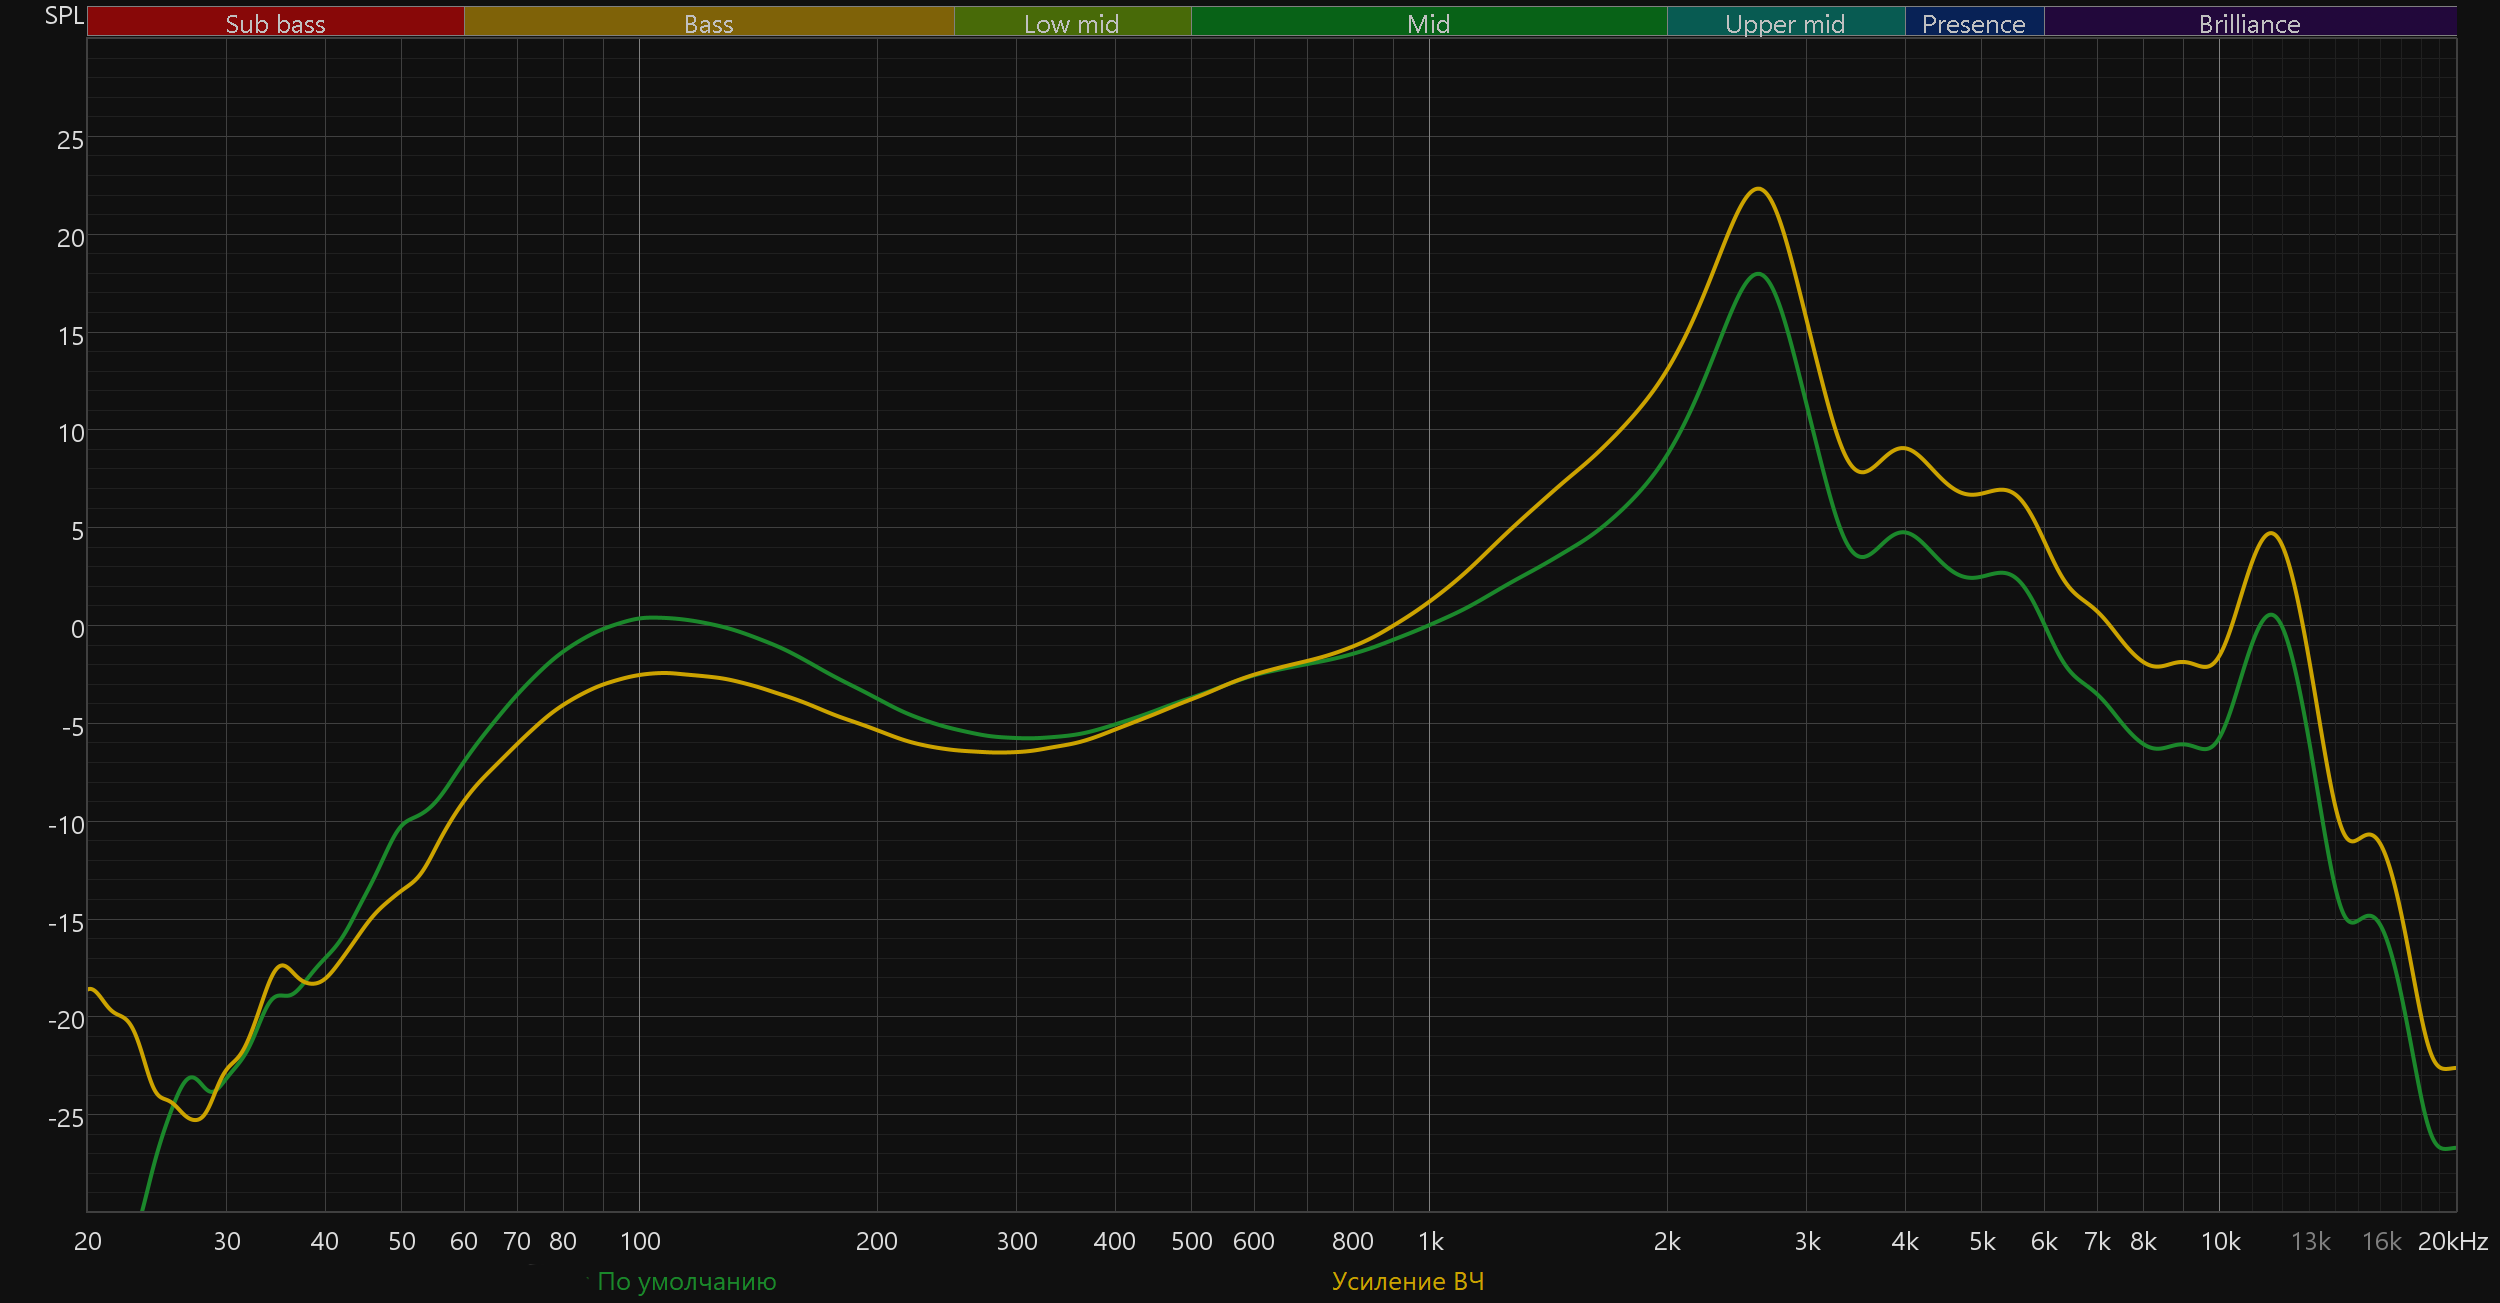2500x1303 pixels.
Task: Click the Brilliance band header
Action: click(x=2249, y=23)
